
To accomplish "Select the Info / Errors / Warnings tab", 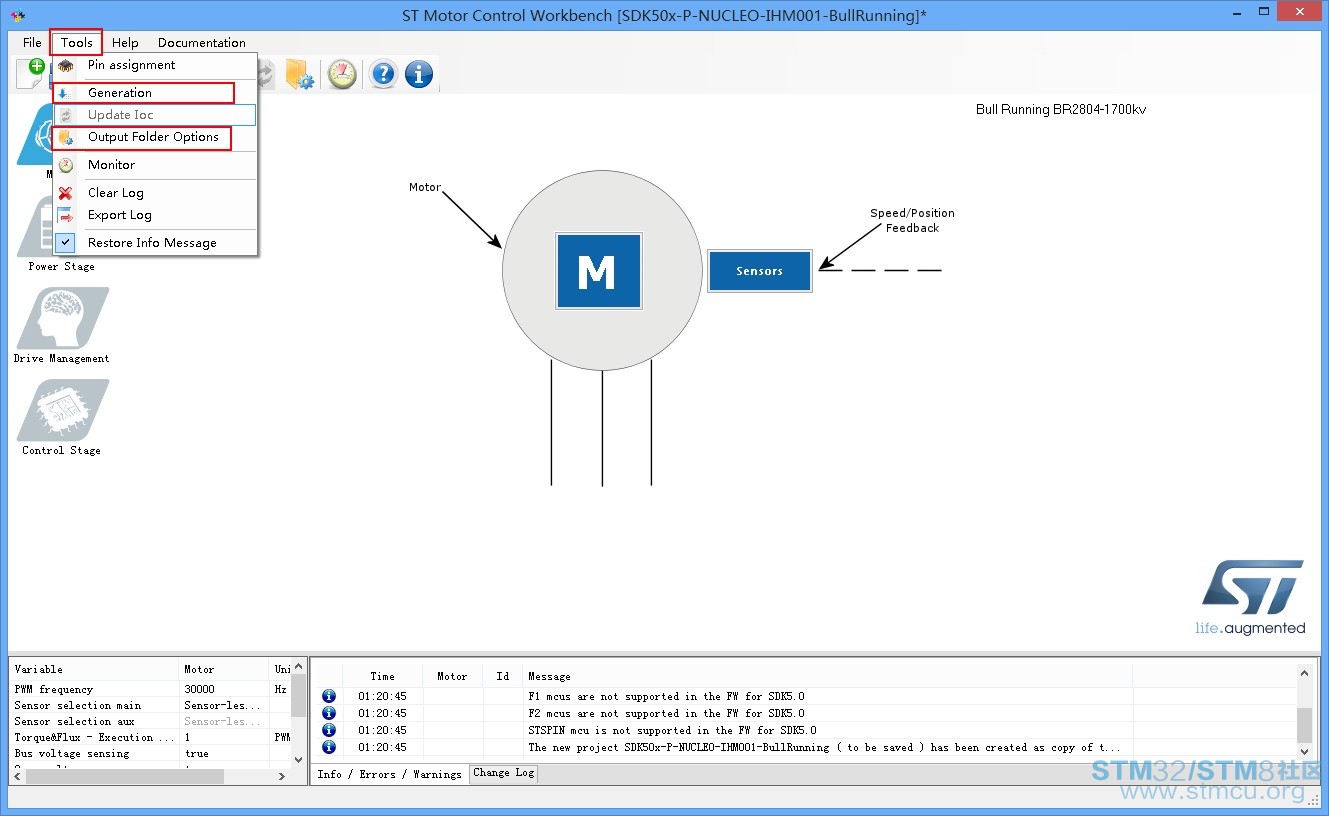I will coord(389,774).
